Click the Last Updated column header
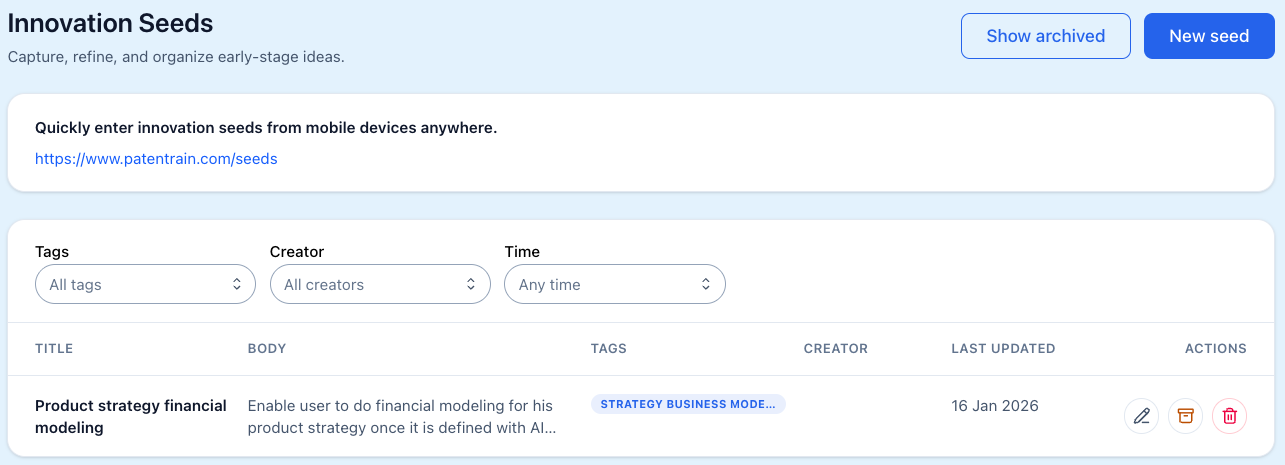This screenshot has height=465, width=1285. (1003, 349)
